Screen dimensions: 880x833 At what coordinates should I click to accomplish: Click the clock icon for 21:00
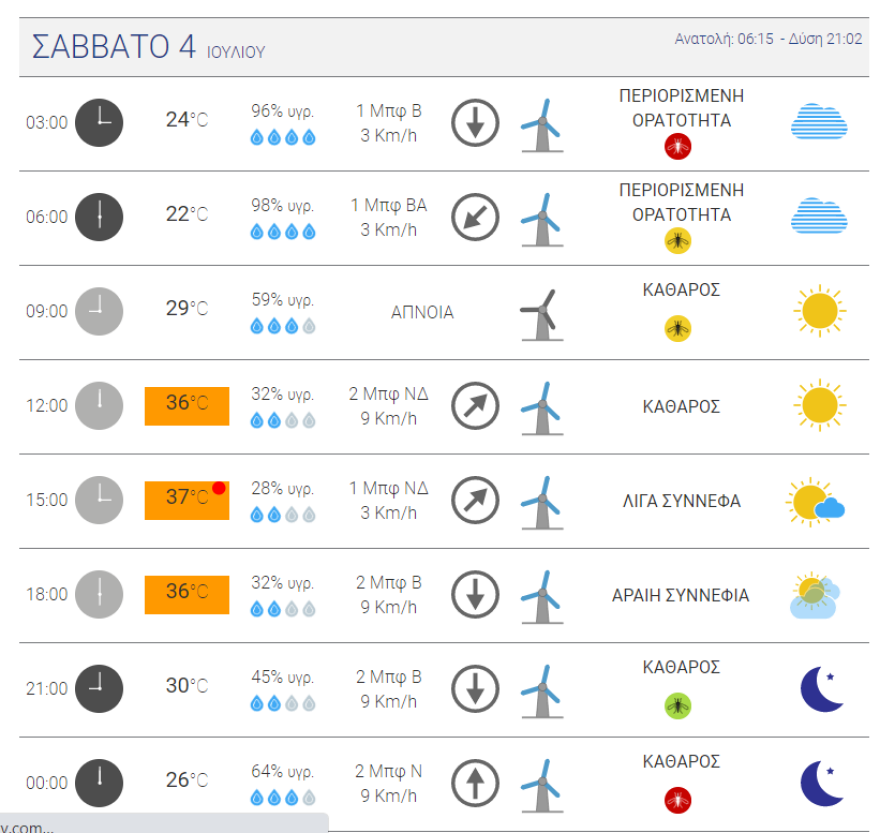pos(99,689)
